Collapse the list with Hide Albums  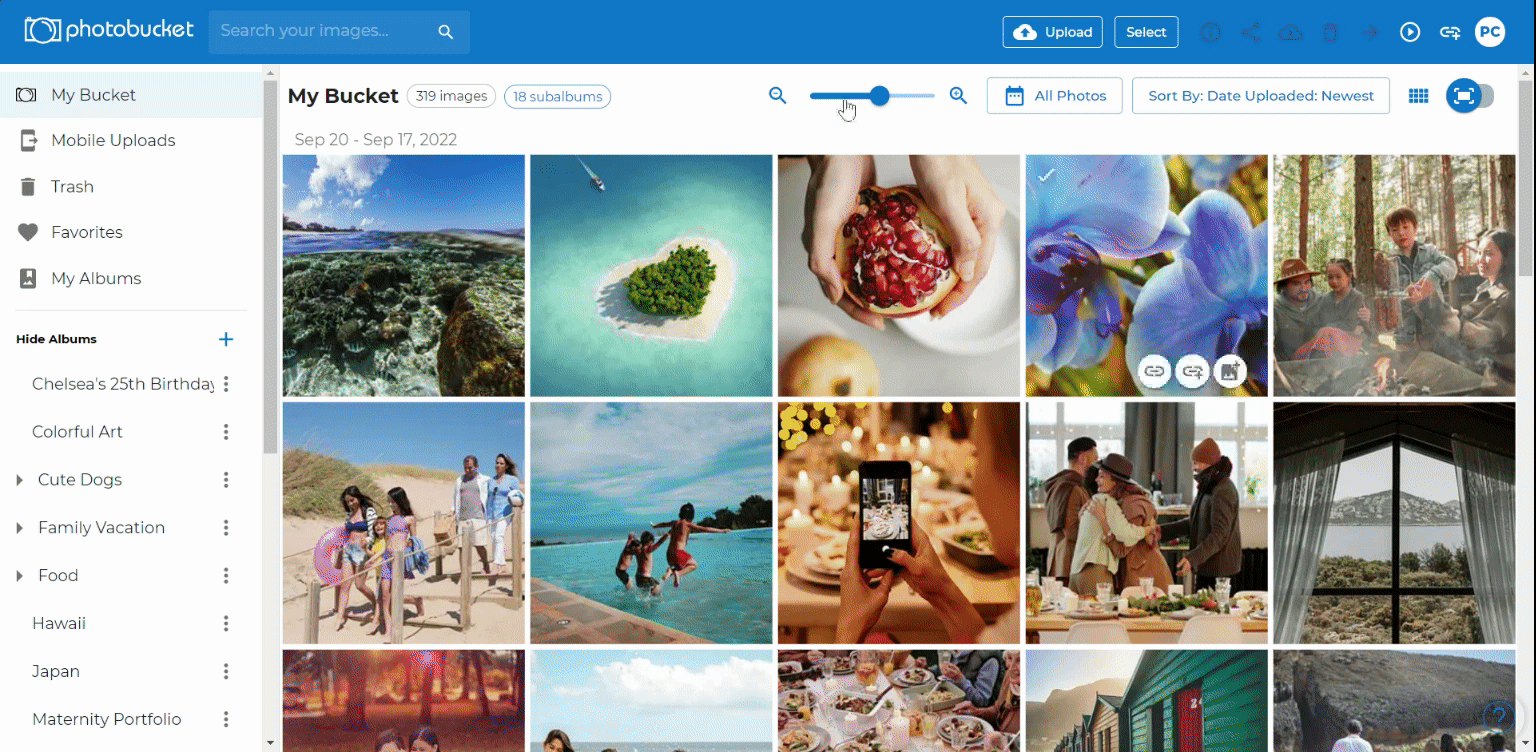click(56, 339)
